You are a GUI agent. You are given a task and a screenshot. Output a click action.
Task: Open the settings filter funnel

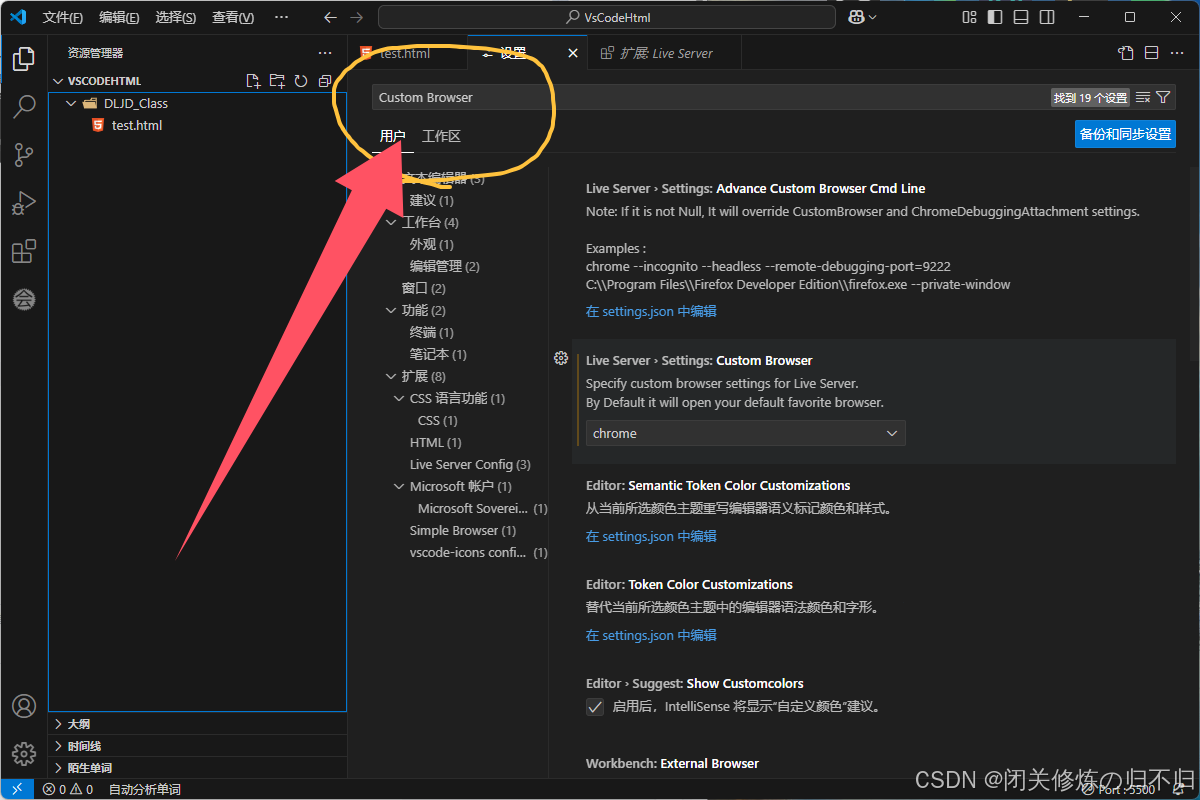point(1163,97)
